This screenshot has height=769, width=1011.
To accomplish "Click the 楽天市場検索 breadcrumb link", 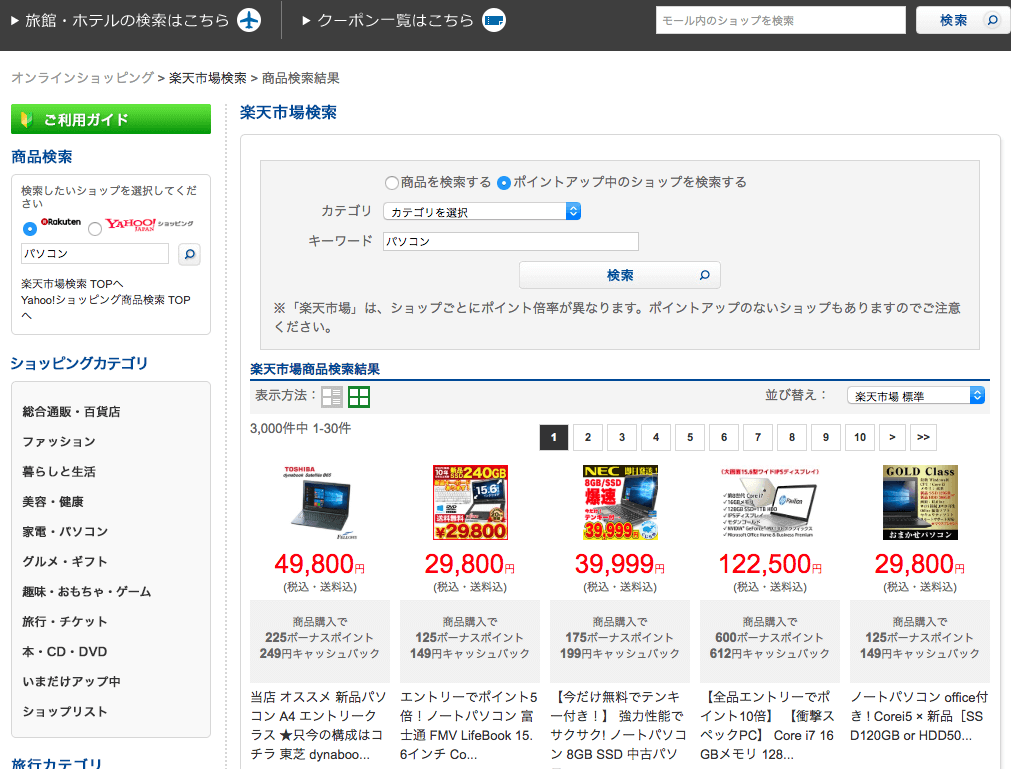I will [208, 78].
